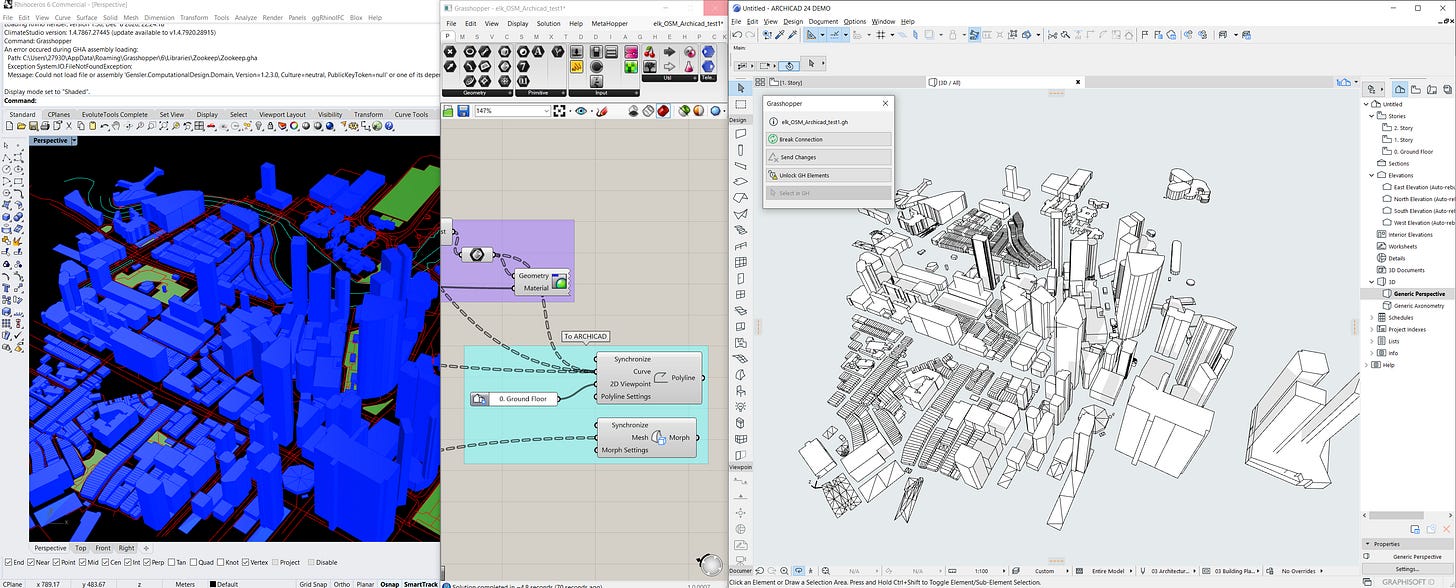Collapse the Elevations group in ArchiCAD navigator
The width and height of the screenshot is (1456, 588).
[x=1370, y=175]
